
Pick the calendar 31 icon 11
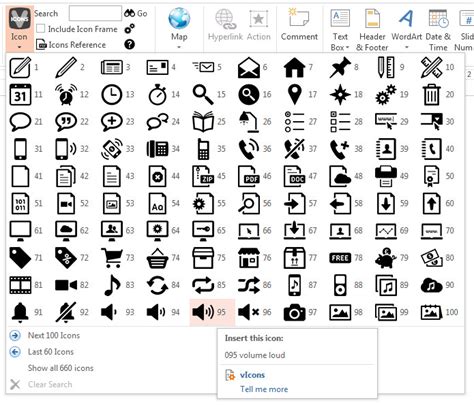click(20, 95)
